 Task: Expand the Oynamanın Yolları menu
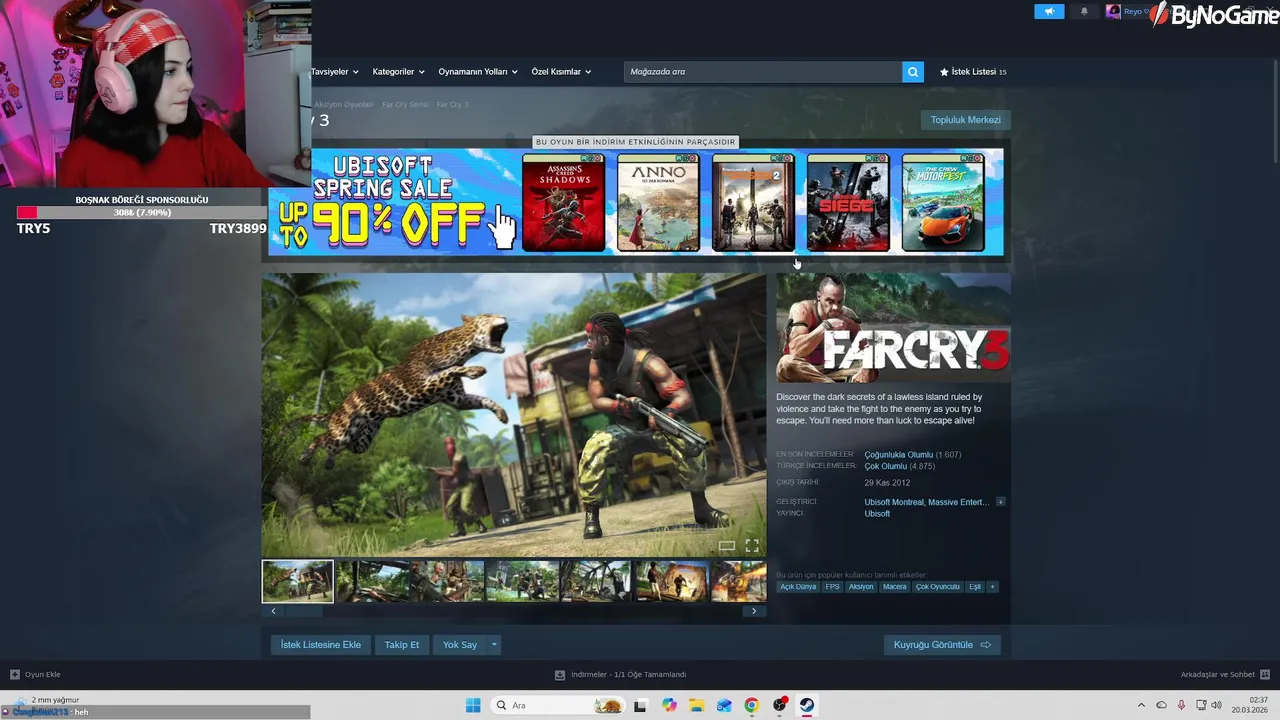coord(478,72)
